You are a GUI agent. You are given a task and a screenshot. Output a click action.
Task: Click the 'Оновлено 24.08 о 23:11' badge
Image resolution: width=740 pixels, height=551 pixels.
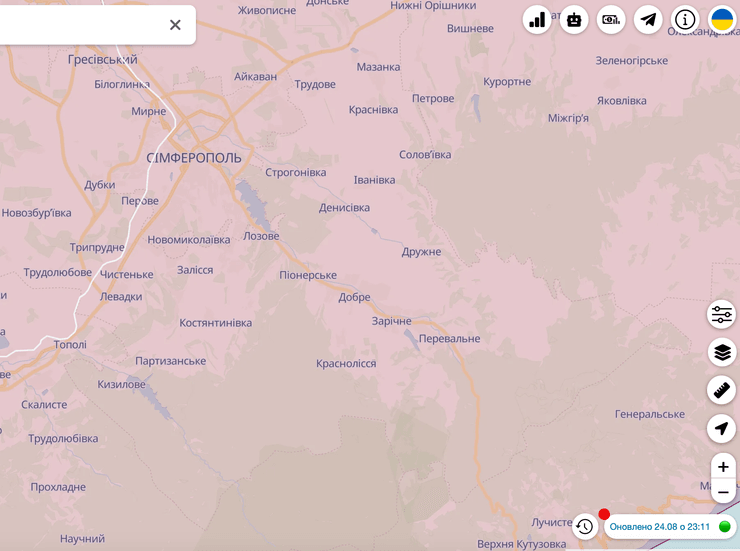click(660, 526)
